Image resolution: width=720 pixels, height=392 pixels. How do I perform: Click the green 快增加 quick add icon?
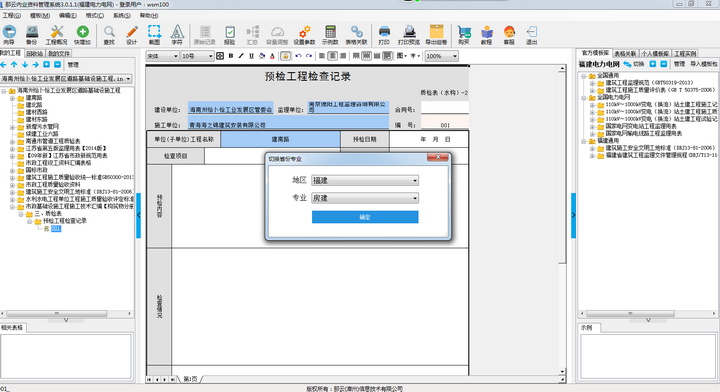pyautogui.click(x=82, y=35)
